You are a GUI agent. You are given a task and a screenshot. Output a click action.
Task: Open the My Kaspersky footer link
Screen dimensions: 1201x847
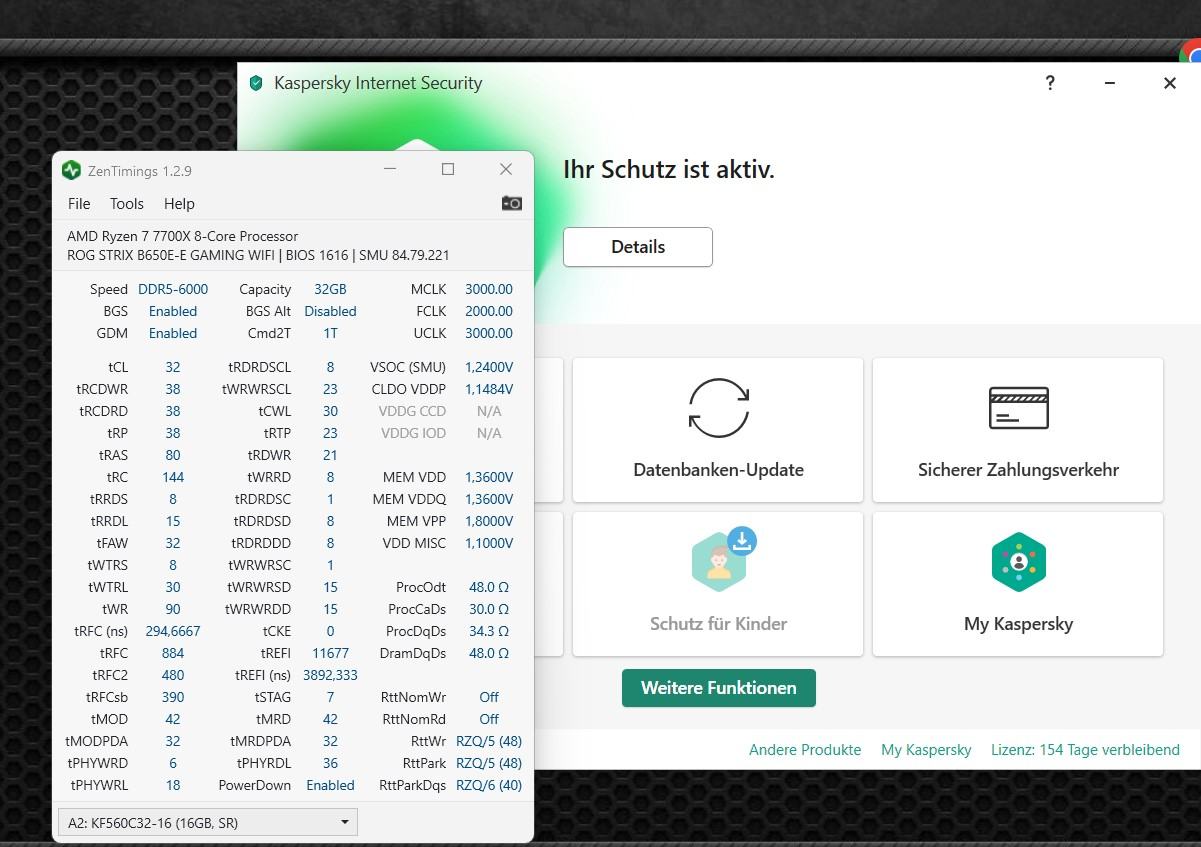click(x=926, y=749)
